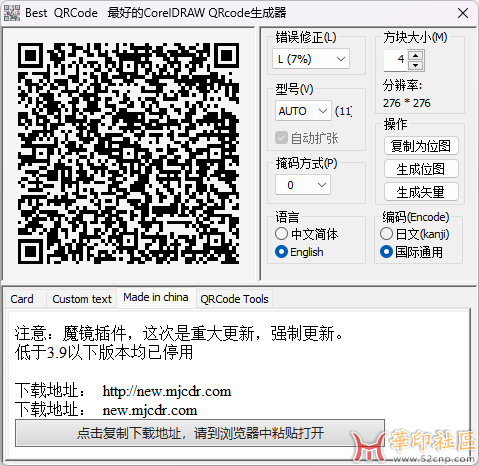479x466 pixels.
Task: Click the 点击复制下载地址 copy button
Action: [200, 433]
